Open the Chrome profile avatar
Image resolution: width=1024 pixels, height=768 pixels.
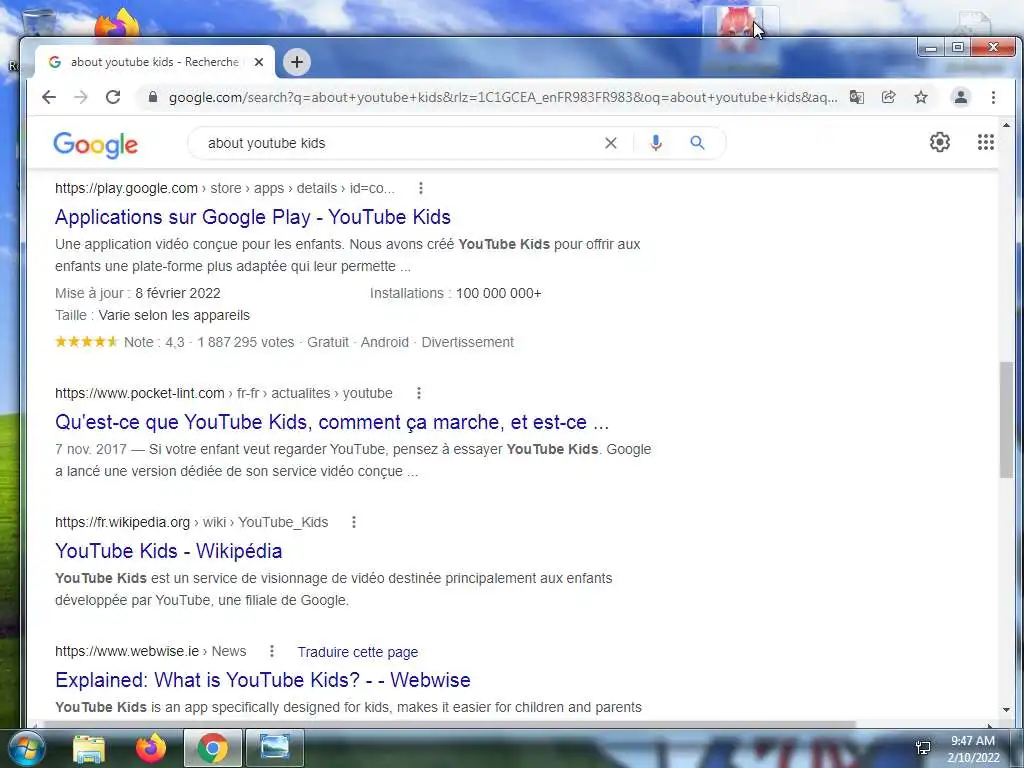[961, 97]
